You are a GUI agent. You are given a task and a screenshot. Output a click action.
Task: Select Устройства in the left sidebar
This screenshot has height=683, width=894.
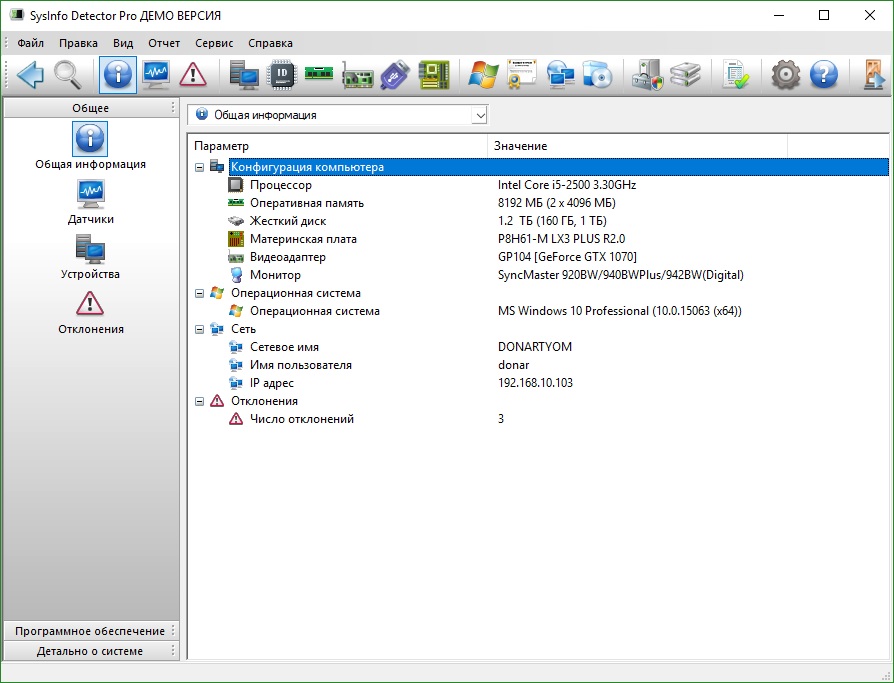pos(90,255)
